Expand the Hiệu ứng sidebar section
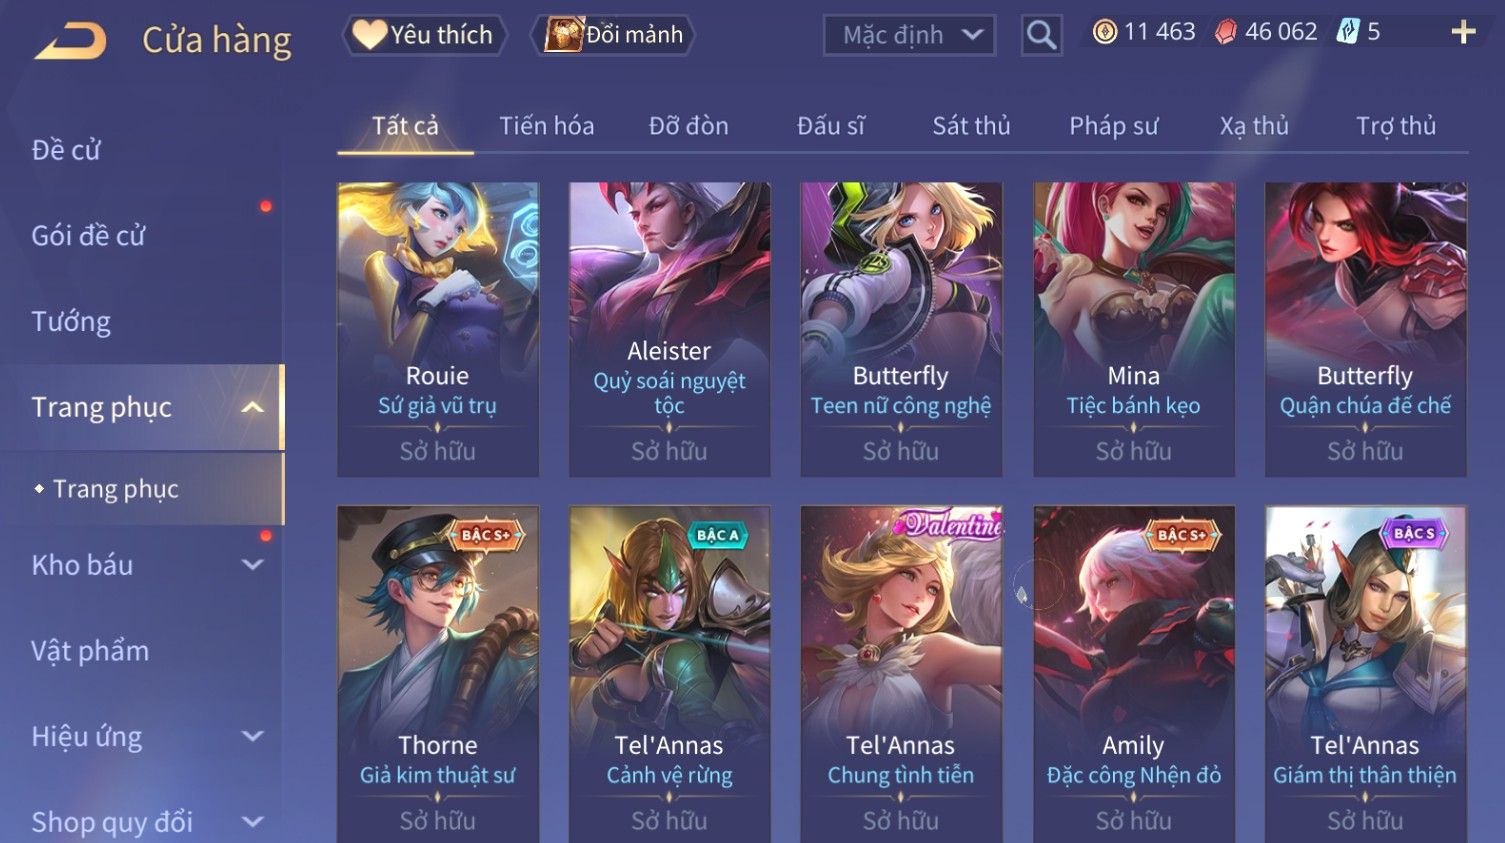The height and width of the screenshot is (843, 1505). 252,737
